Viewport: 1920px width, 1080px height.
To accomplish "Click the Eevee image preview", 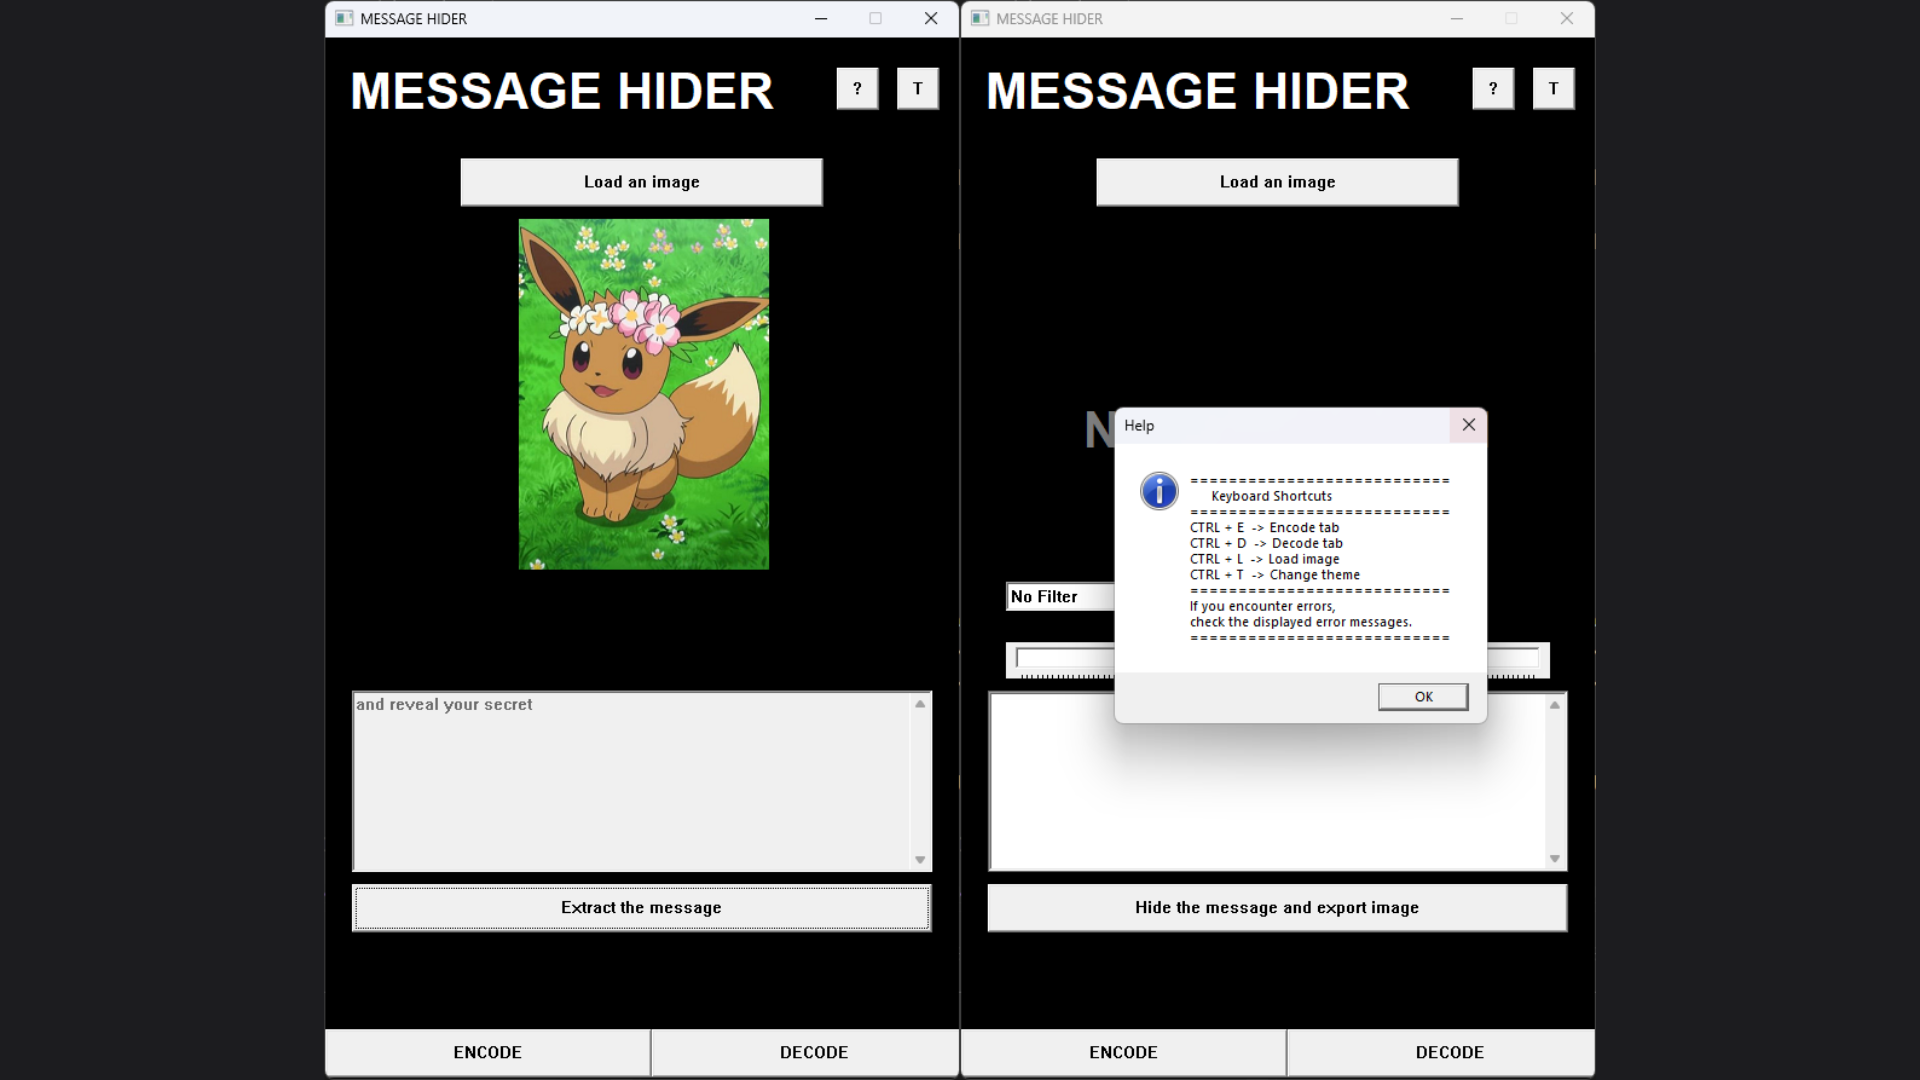I will pos(643,394).
